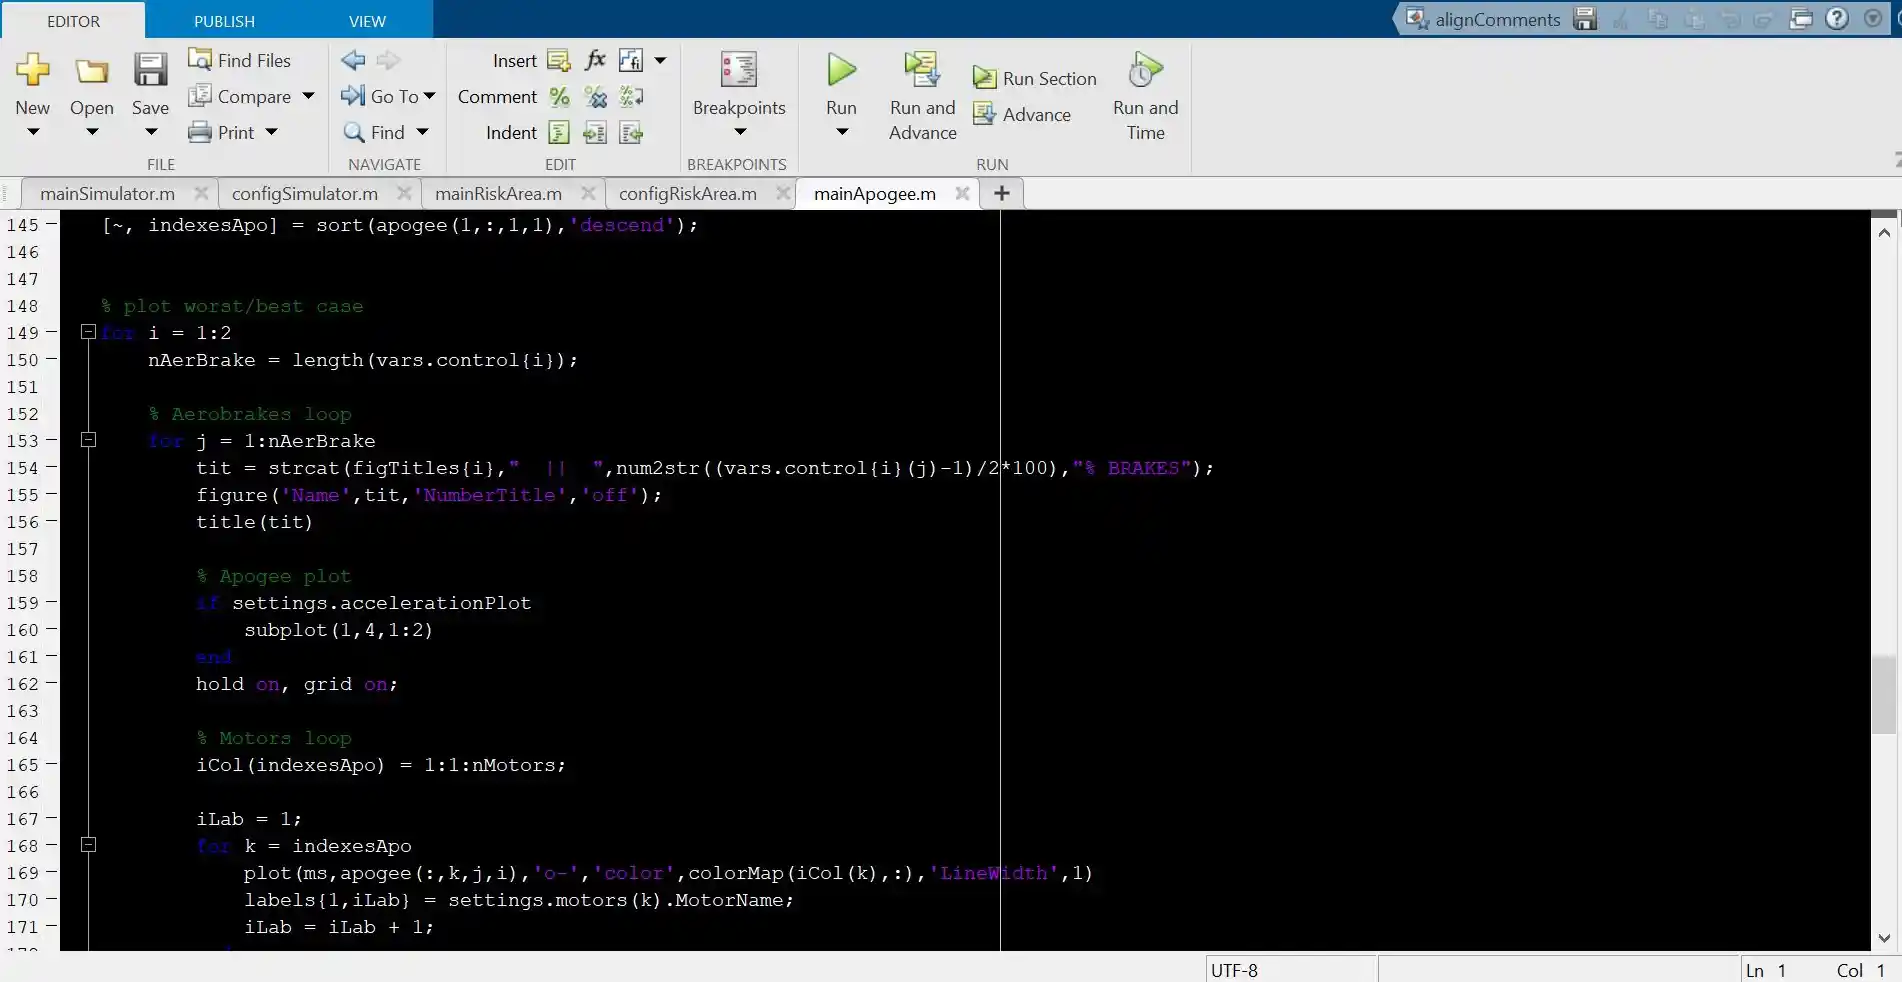Screen dimensions: 1902x982
Task: Toggle the fold marker at line 168
Action: point(88,845)
